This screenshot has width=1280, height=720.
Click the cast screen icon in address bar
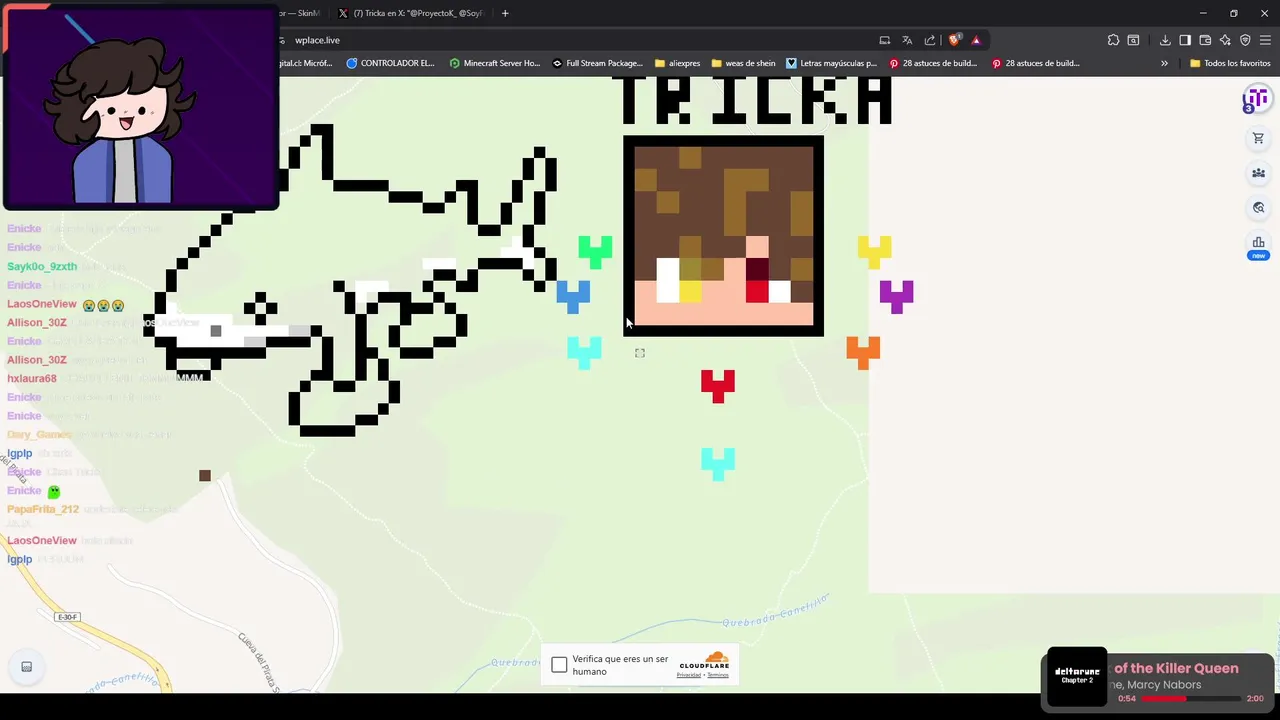coord(885,40)
